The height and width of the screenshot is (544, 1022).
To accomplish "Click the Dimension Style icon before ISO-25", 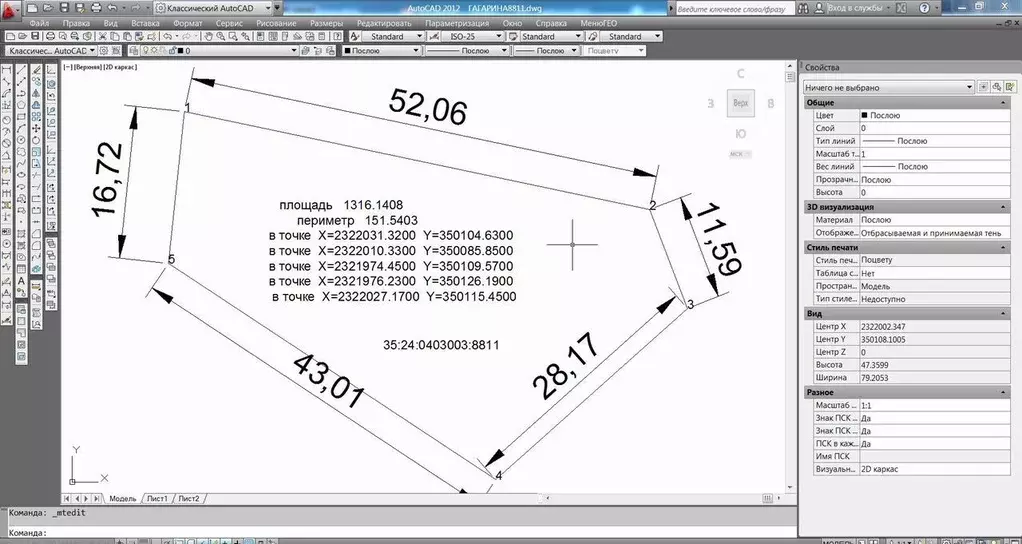I will point(433,36).
